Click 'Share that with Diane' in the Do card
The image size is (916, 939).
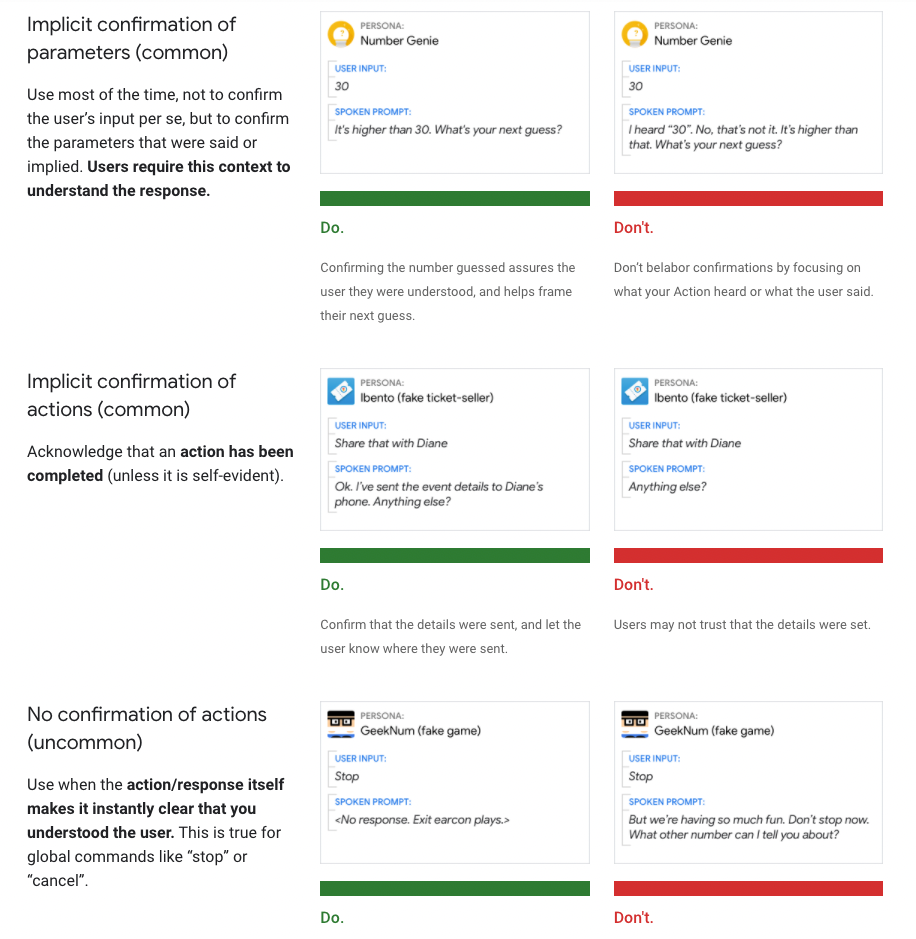tap(391, 443)
